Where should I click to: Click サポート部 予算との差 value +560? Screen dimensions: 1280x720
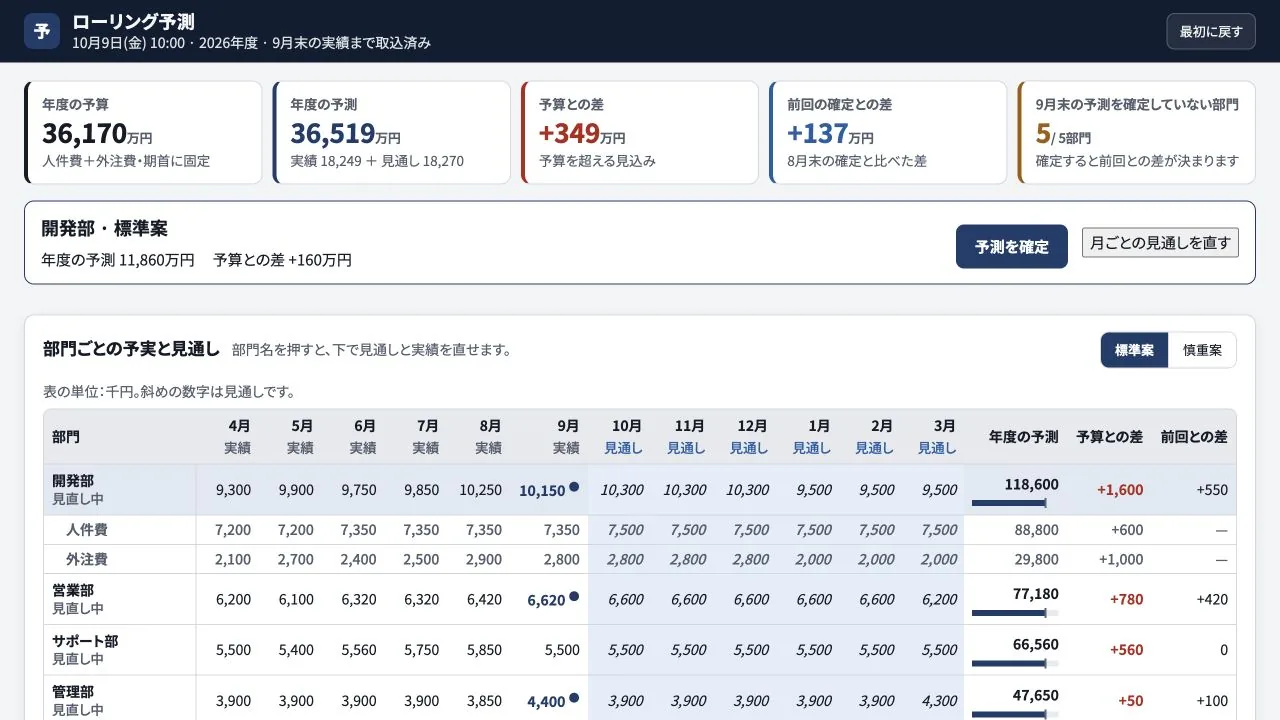click(1126, 650)
